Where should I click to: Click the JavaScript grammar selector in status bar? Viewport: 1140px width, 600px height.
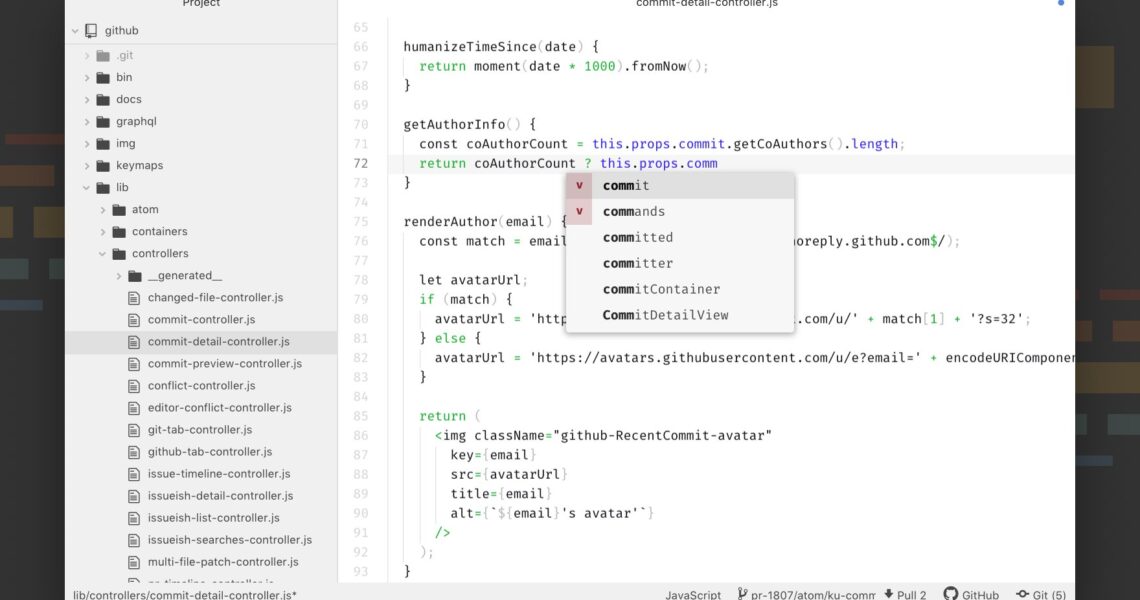click(693, 594)
